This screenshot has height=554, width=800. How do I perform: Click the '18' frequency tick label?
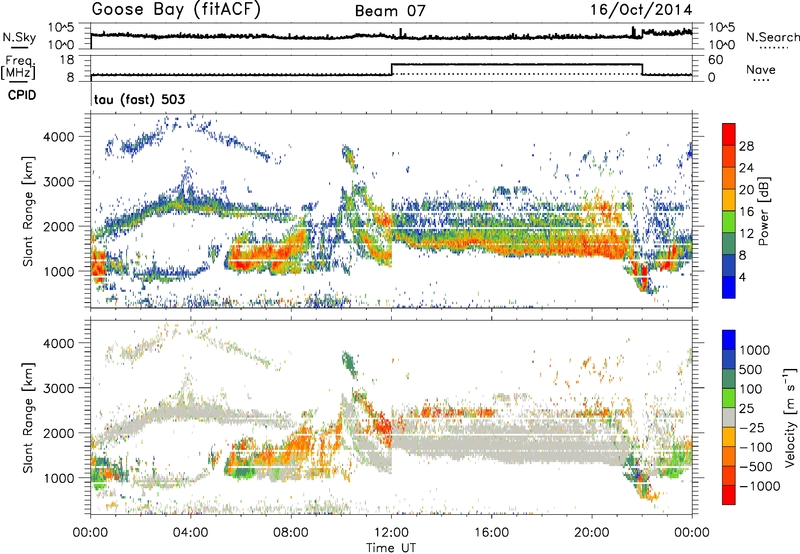(x=67, y=60)
